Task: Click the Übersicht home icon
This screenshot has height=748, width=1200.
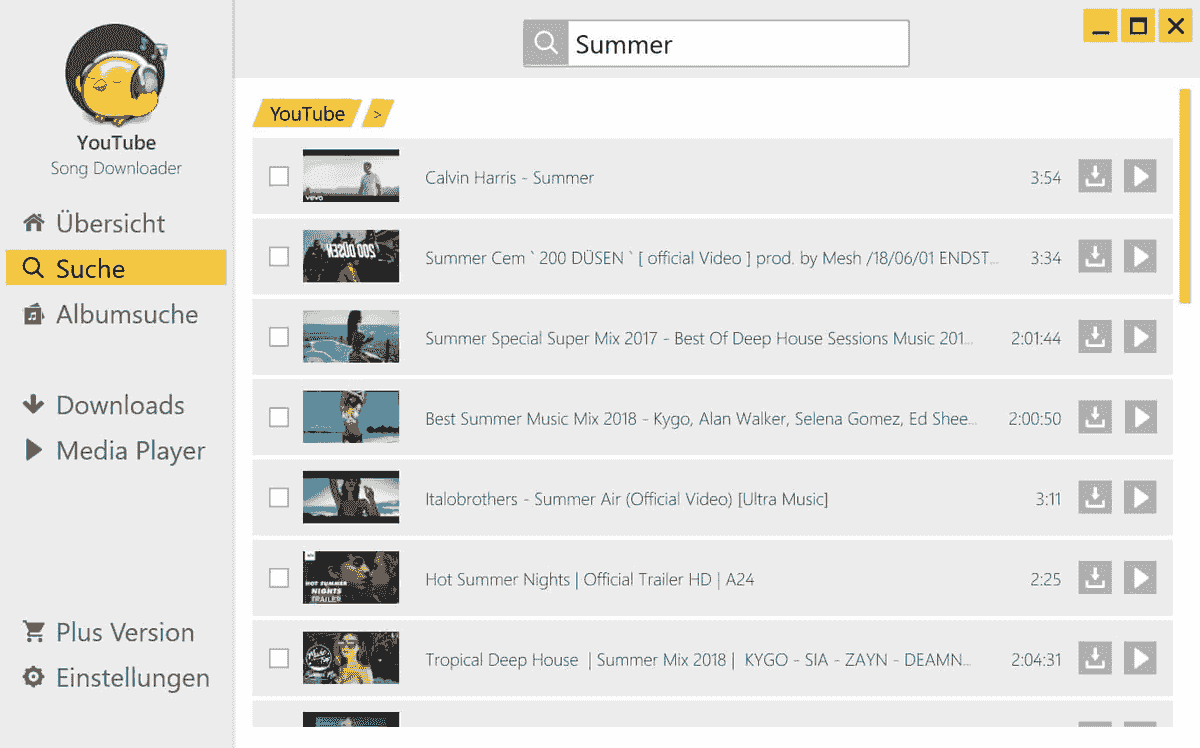Action: 34,222
